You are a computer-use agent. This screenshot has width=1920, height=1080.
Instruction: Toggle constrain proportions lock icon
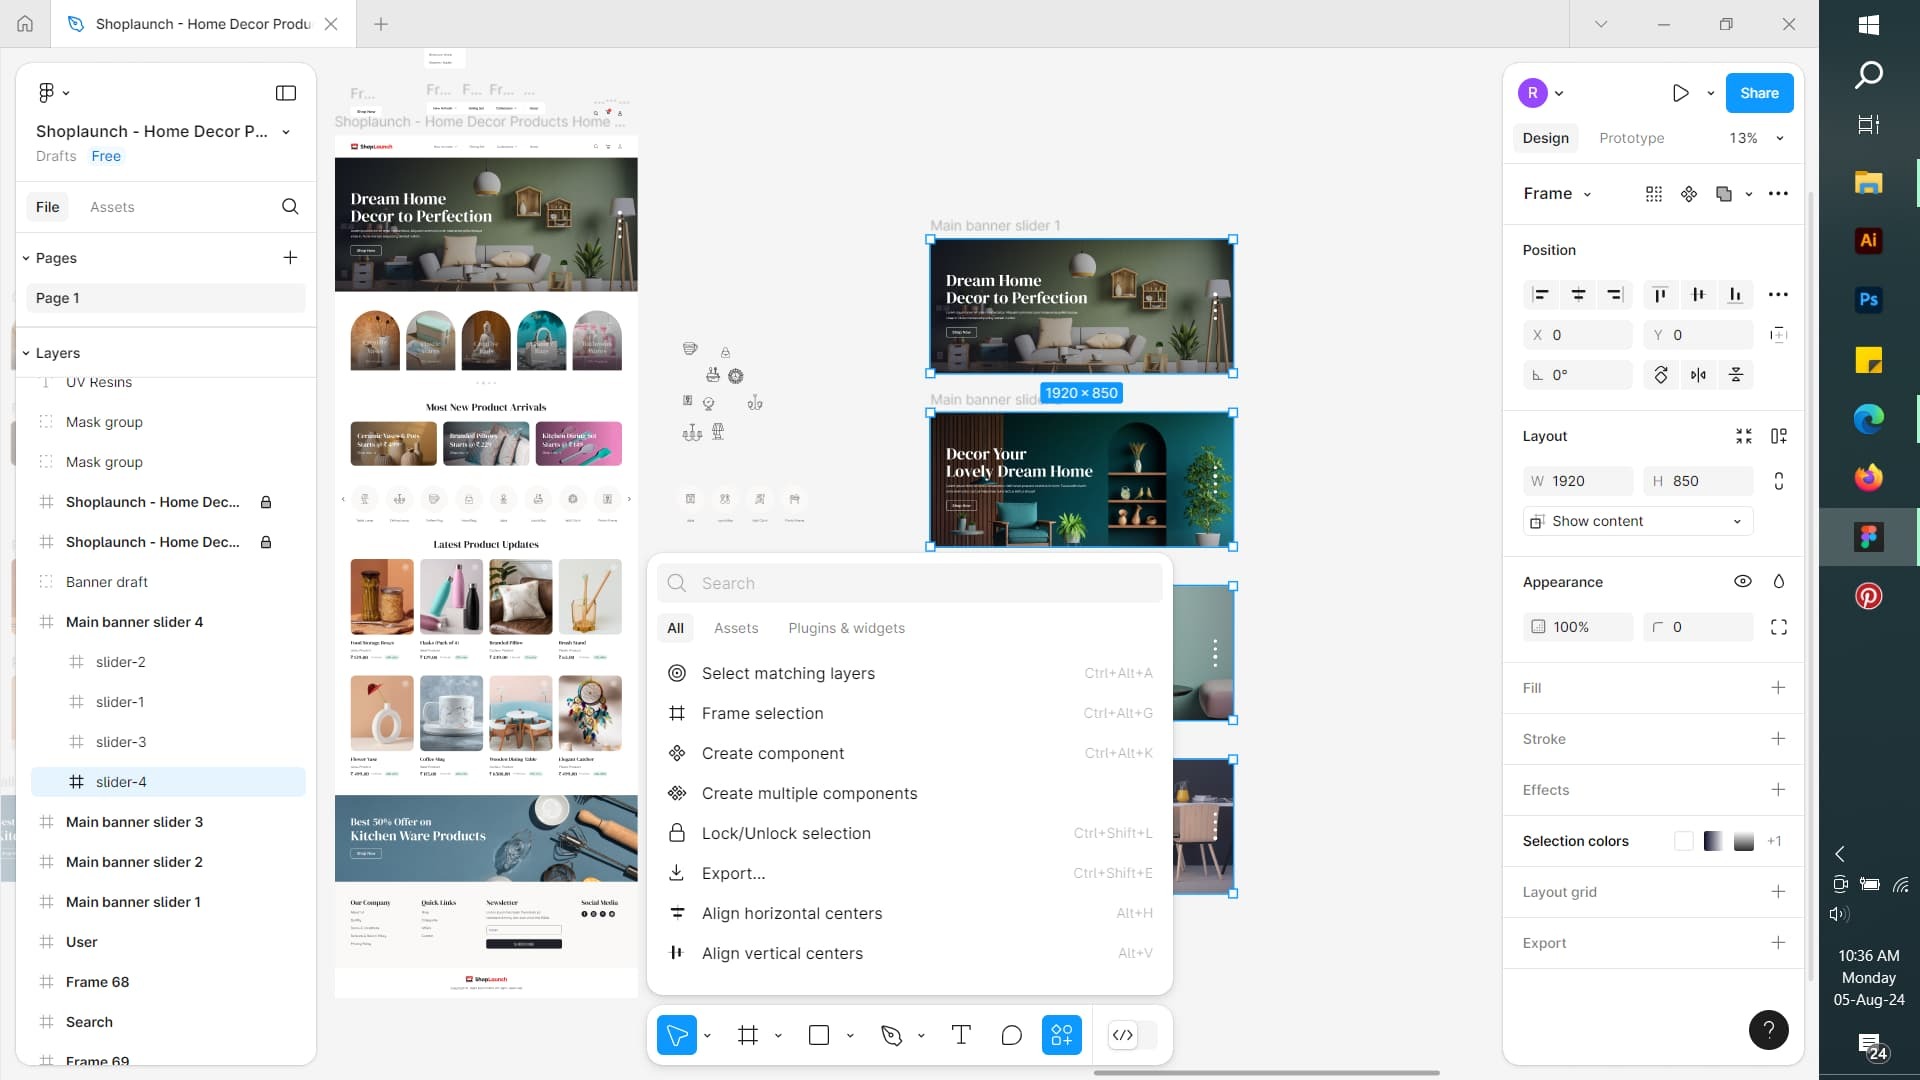pos(1778,481)
